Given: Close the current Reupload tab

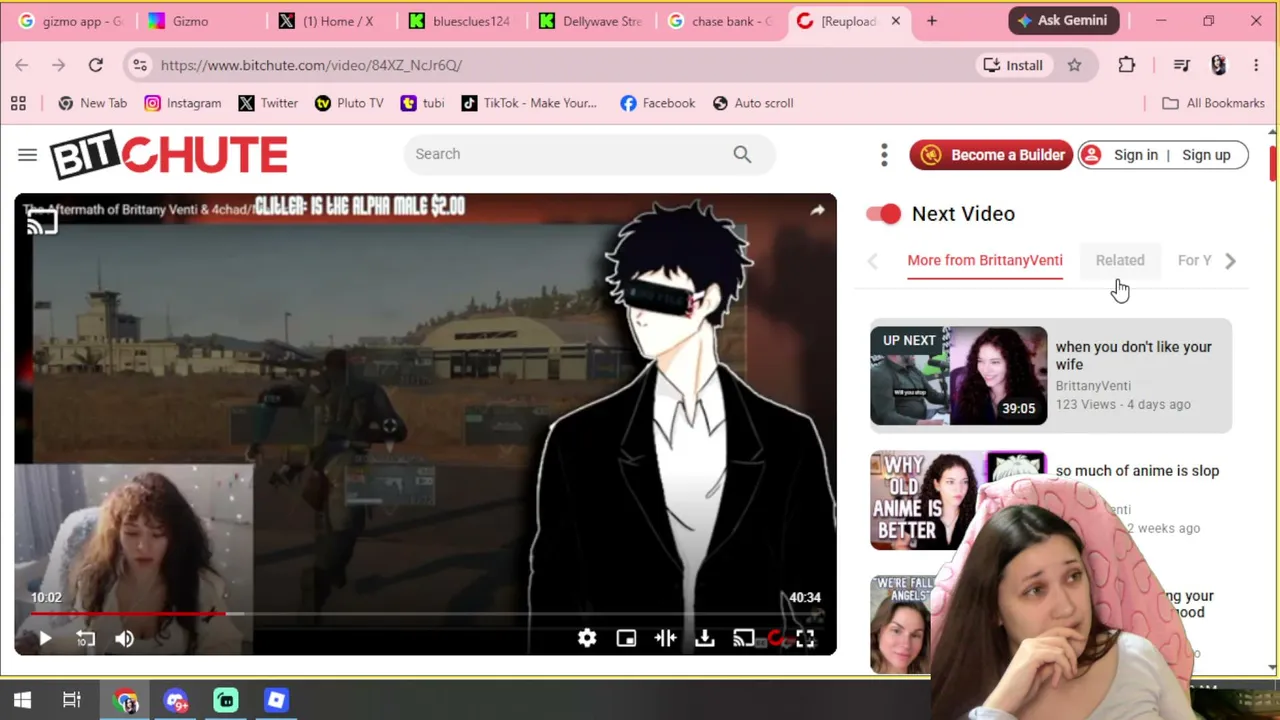Looking at the screenshot, I should pyautogui.click(x=896, y=21).
